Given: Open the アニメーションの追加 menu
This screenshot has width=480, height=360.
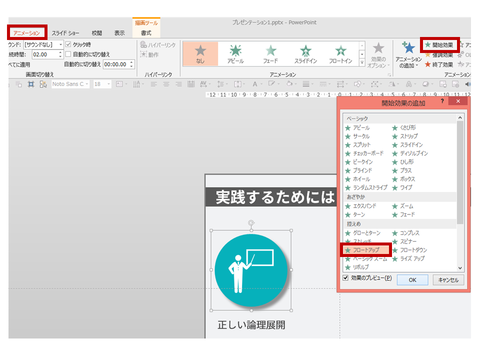Looking at the screenshot, I should [408, 55].
